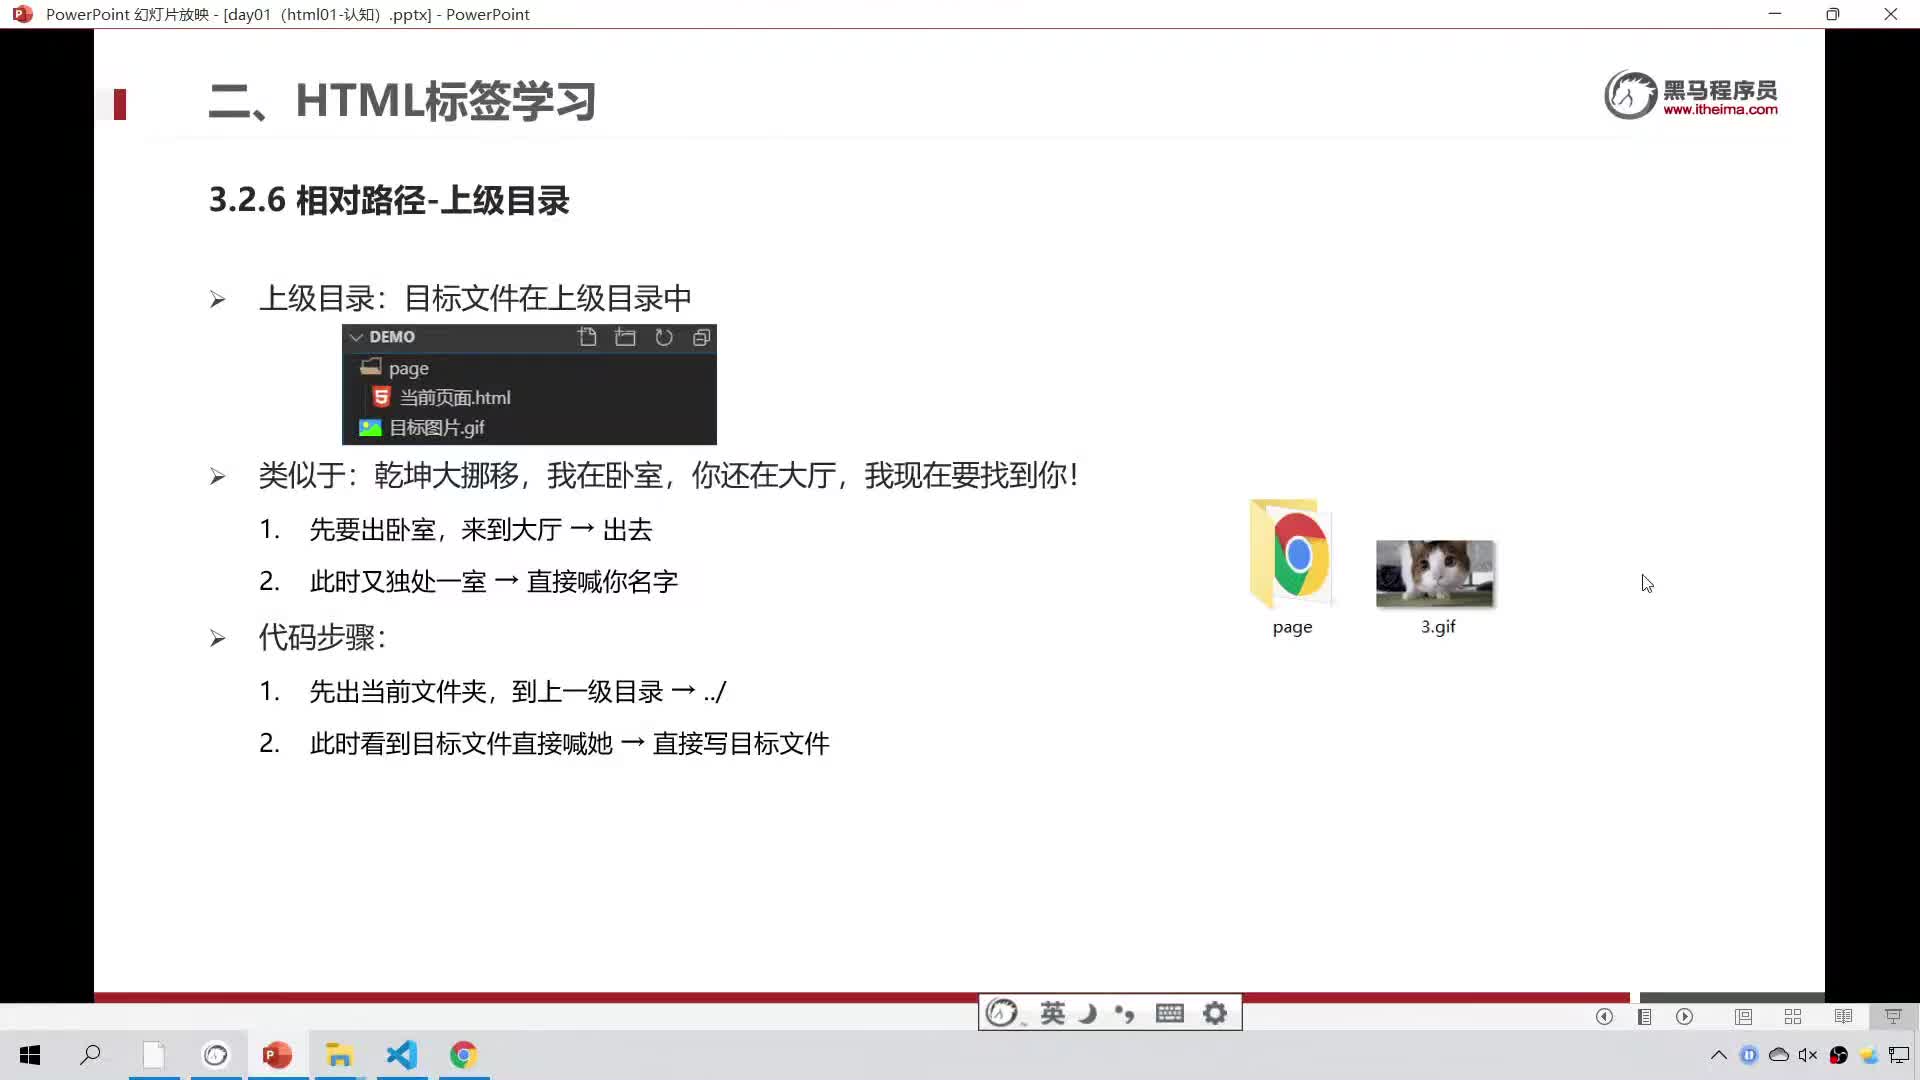Viewport: 1920px width, 1080px height.
Task: Click the new file icon in DEMO header
Action: click(x=587, y=337)
